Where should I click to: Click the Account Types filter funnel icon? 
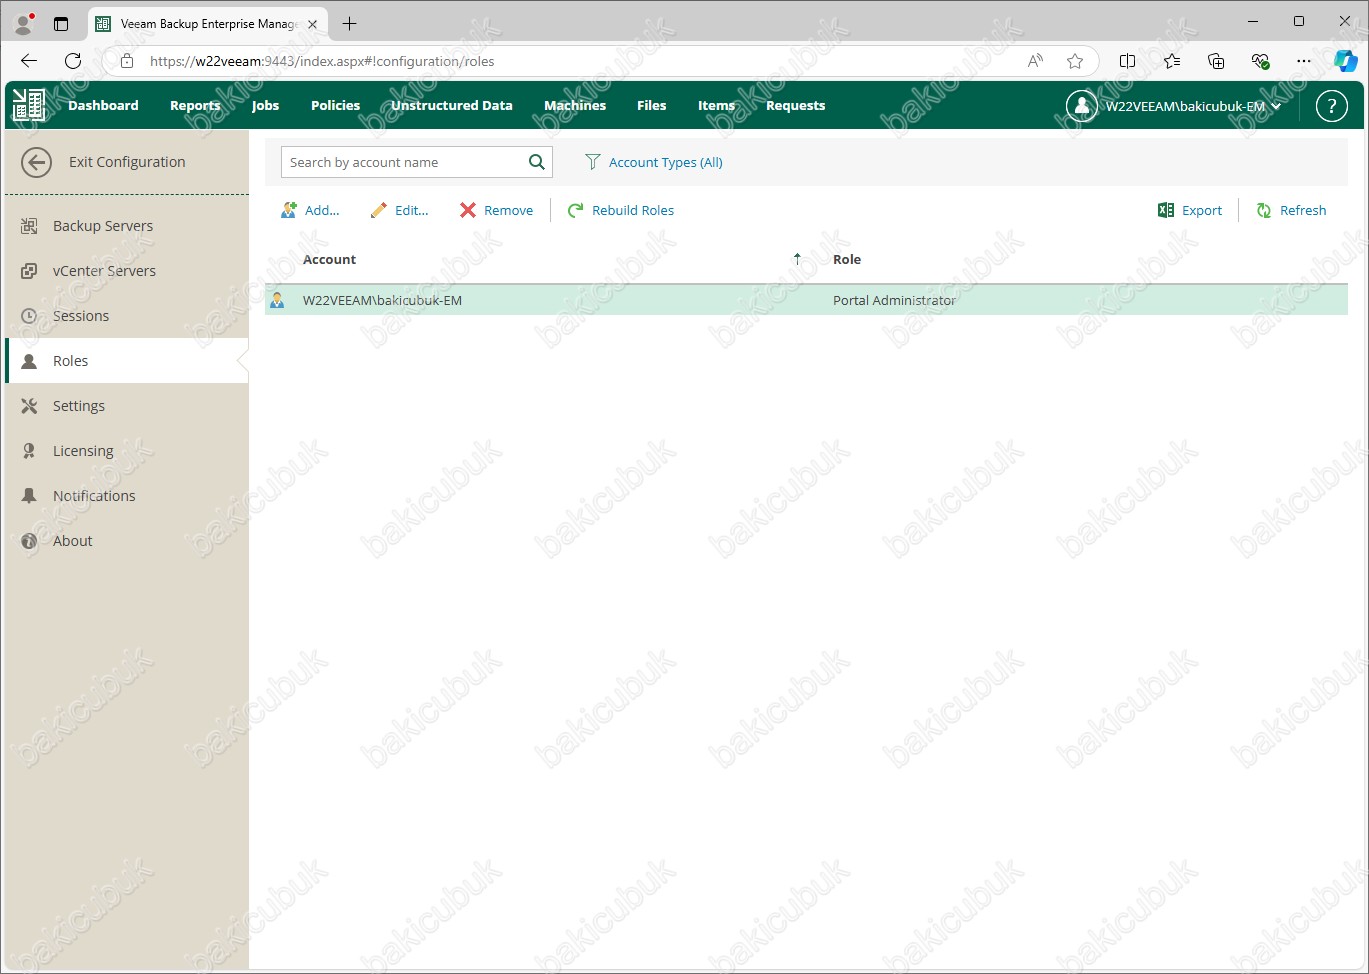click(x=593, y=162)
